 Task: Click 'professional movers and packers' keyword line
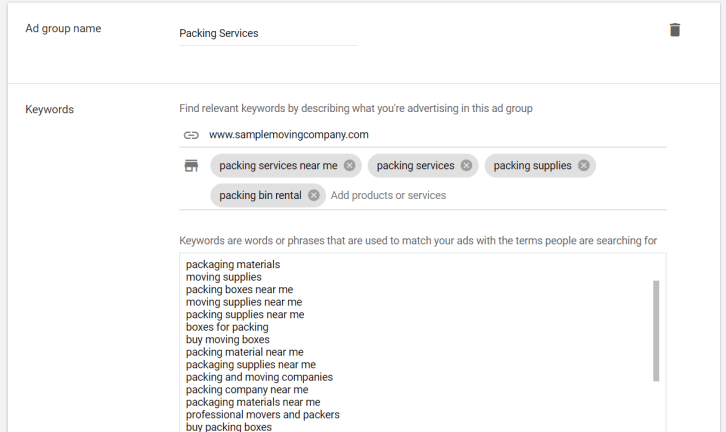pos(263,414)
